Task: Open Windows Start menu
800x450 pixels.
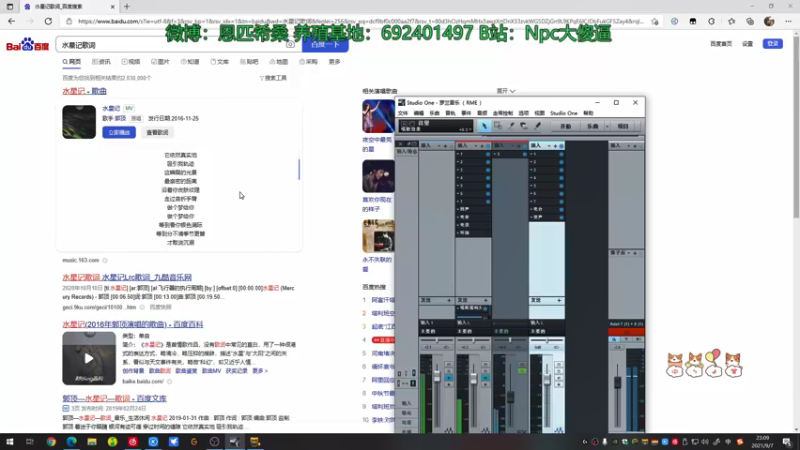Action: click(9, 442)
